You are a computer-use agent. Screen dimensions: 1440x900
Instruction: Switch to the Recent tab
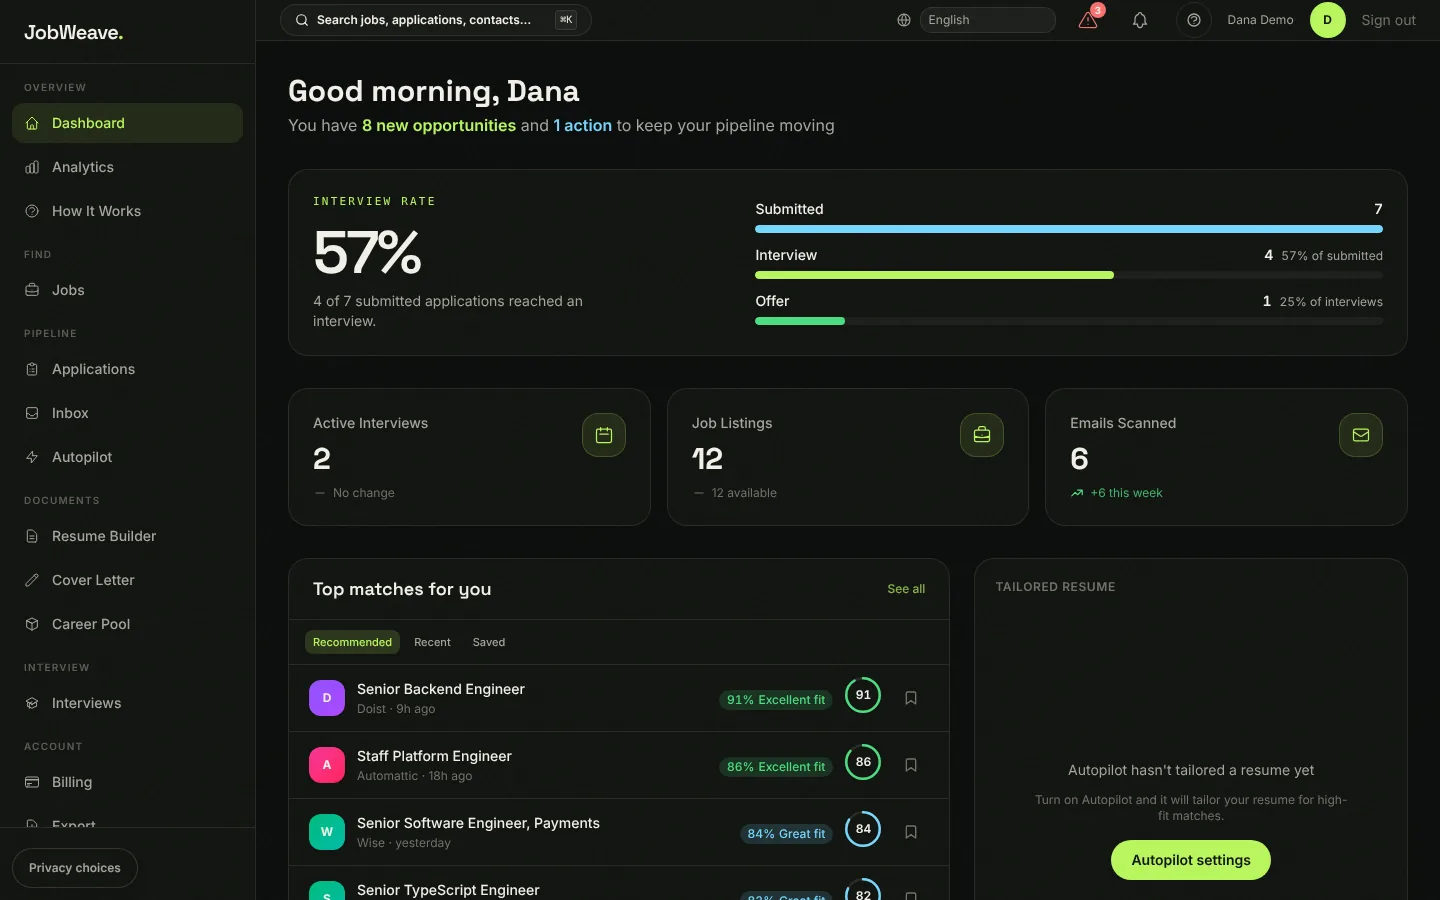432,642
